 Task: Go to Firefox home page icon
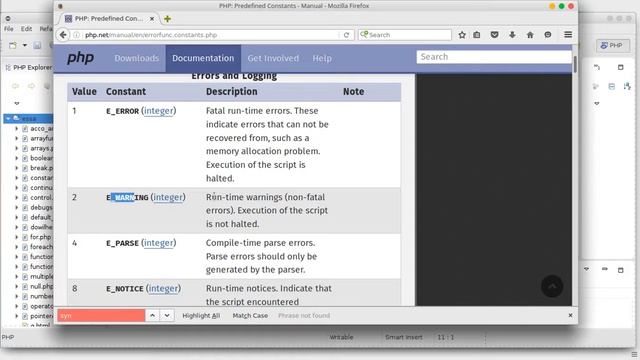click(x=530, y=35)
